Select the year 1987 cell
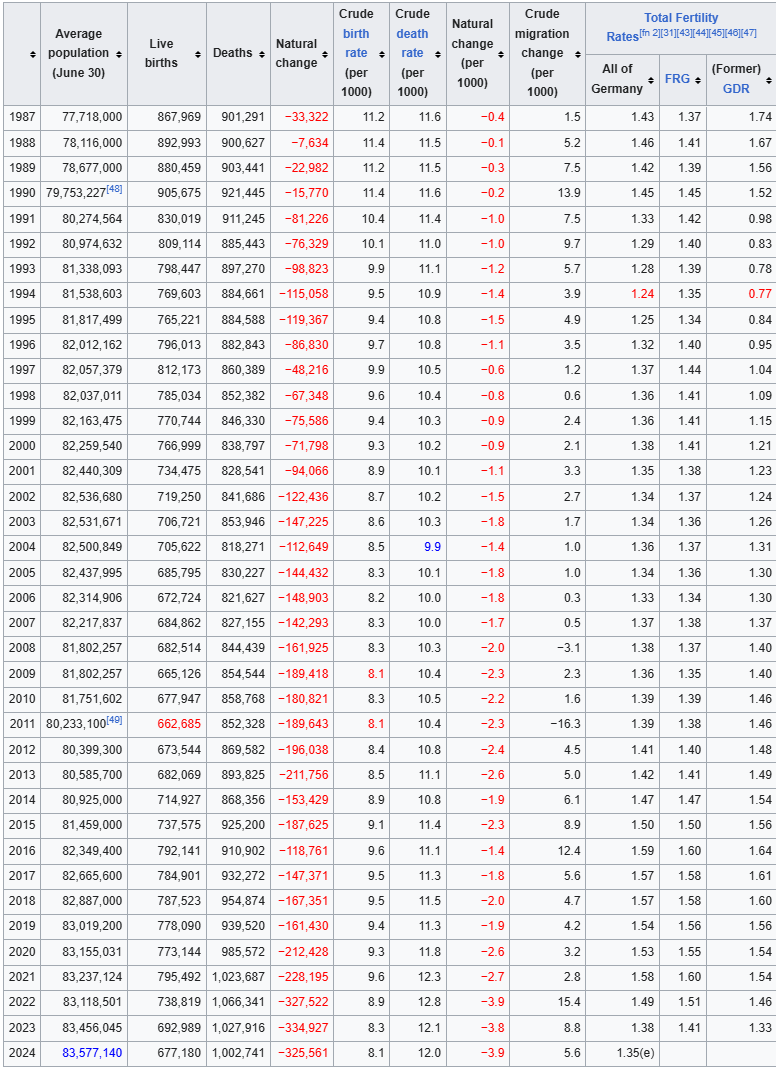 point(22,117)
